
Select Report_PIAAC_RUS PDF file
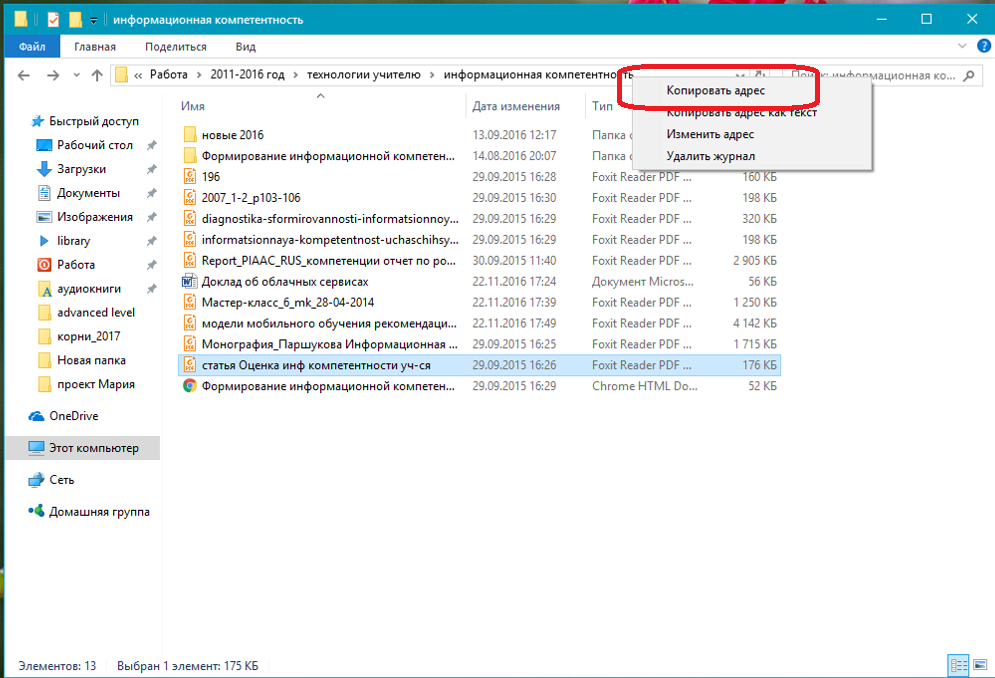pos(328,260)
